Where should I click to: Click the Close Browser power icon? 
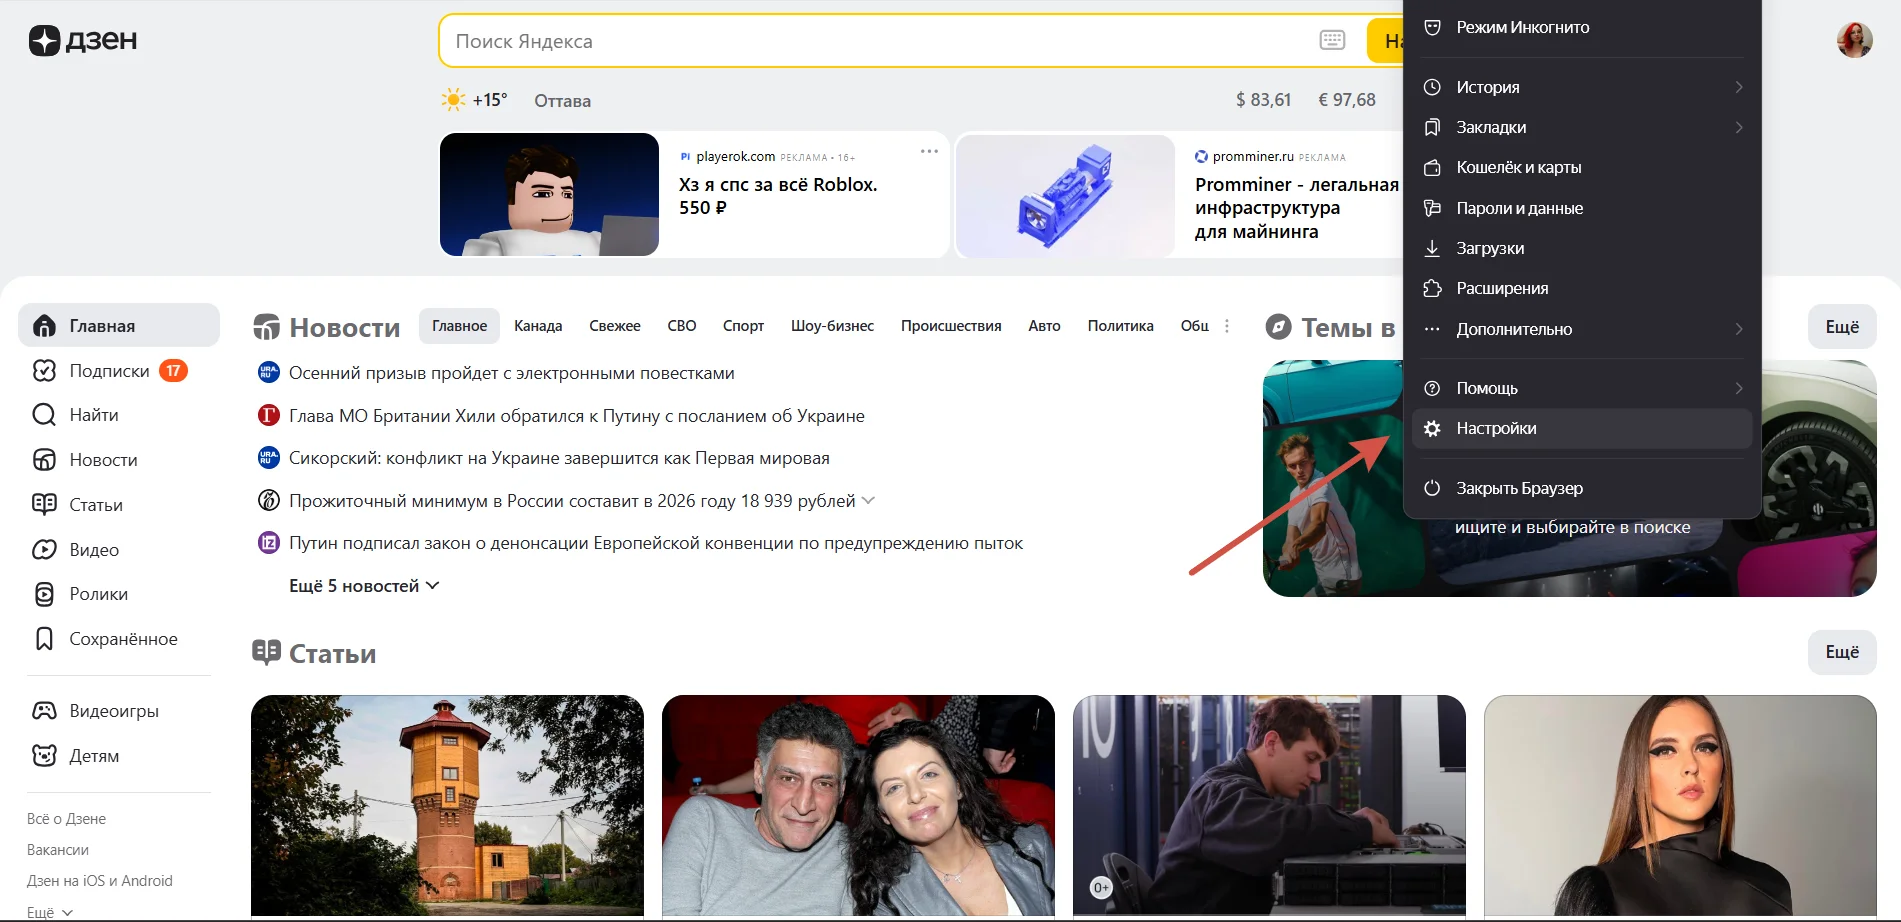[x=1432, y=488]
